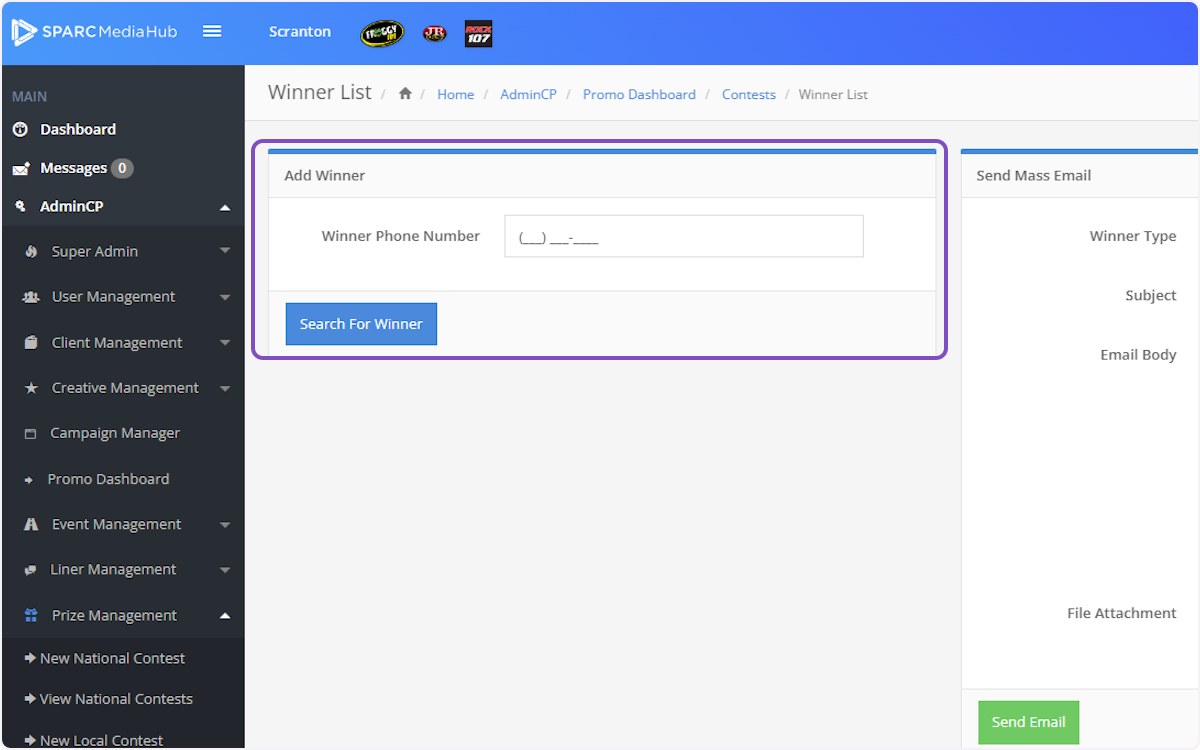The height and width of the screenshot is (750, 1200).
Task: Click the SPARC MediaHub logo
Action: coord(95,31)
